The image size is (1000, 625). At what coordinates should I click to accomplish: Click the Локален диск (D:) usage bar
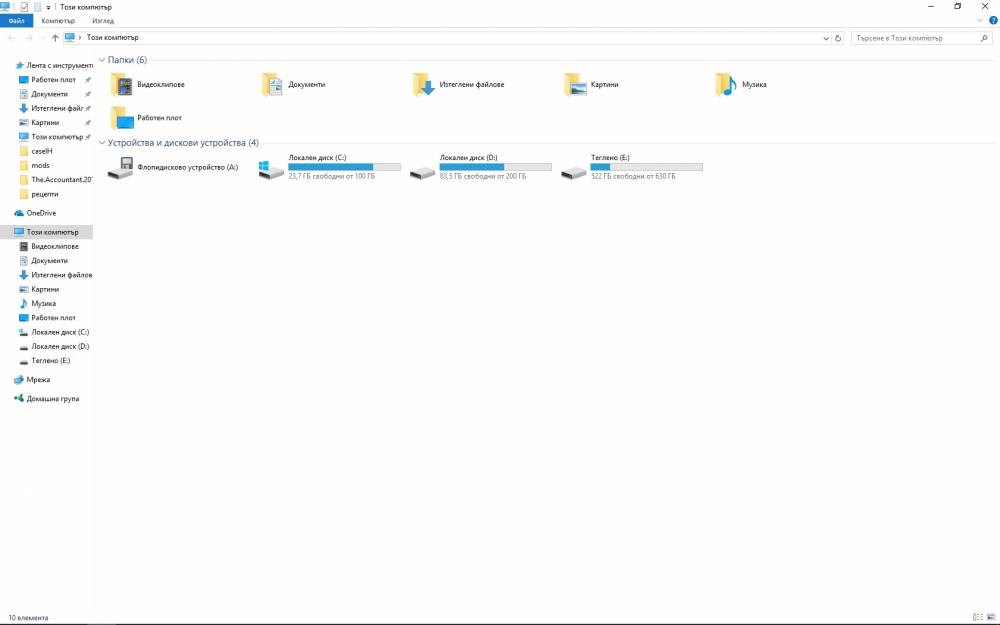pos(496,167)
